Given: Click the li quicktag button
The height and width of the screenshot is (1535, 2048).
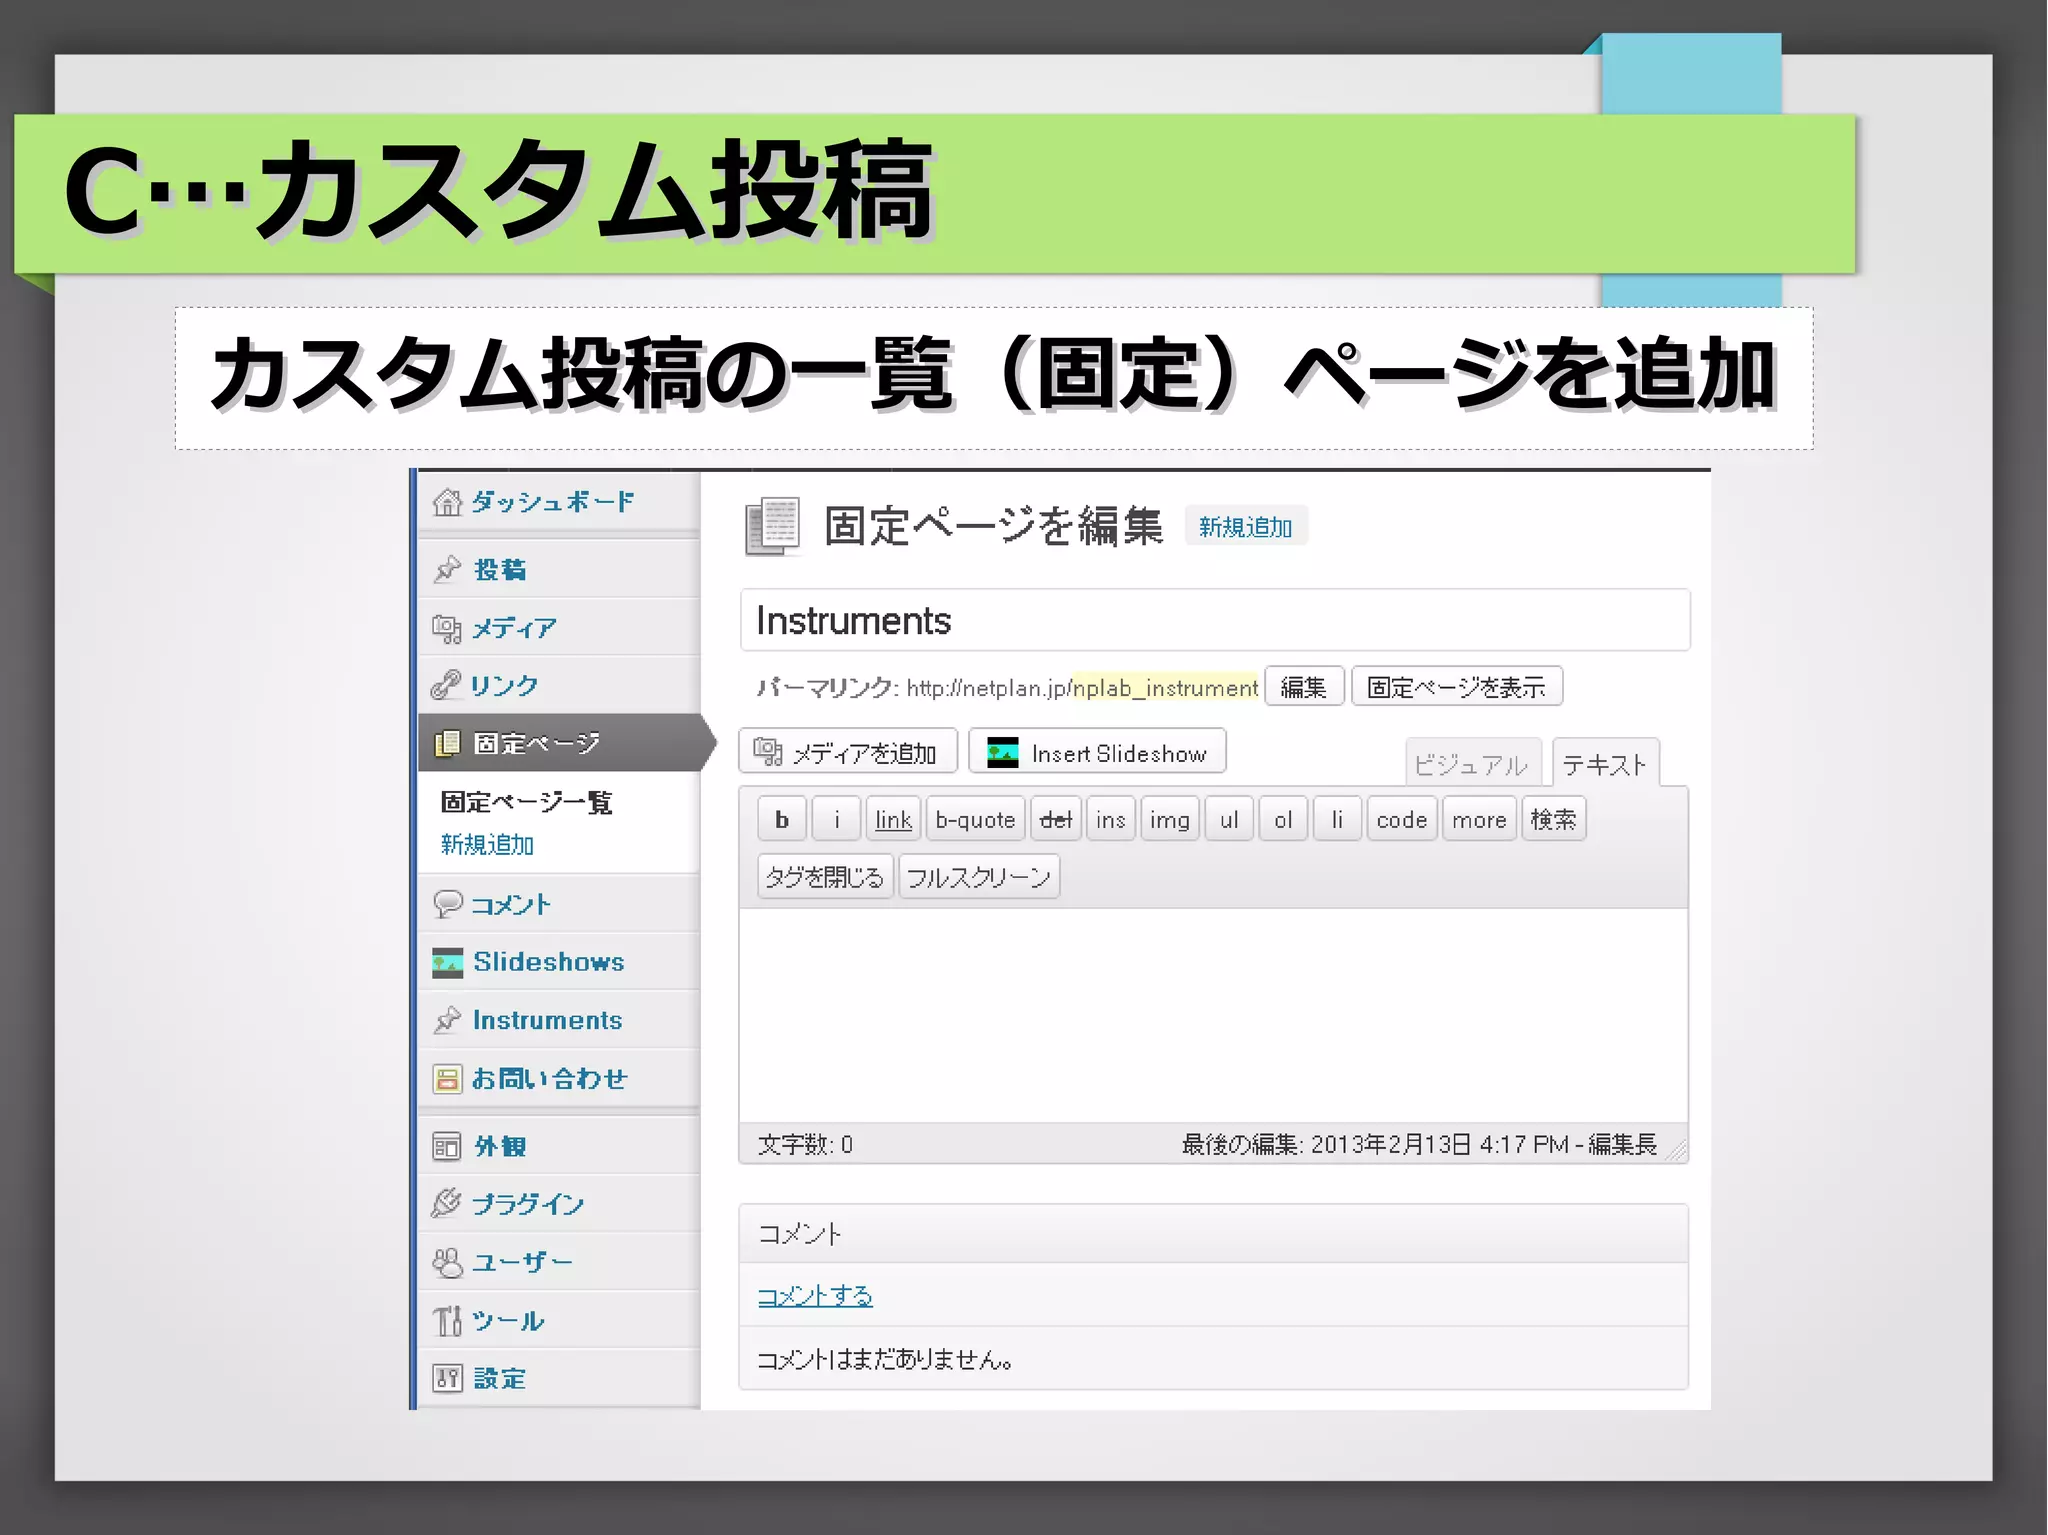Looking at the screenshot, I should pos(1337,820).
